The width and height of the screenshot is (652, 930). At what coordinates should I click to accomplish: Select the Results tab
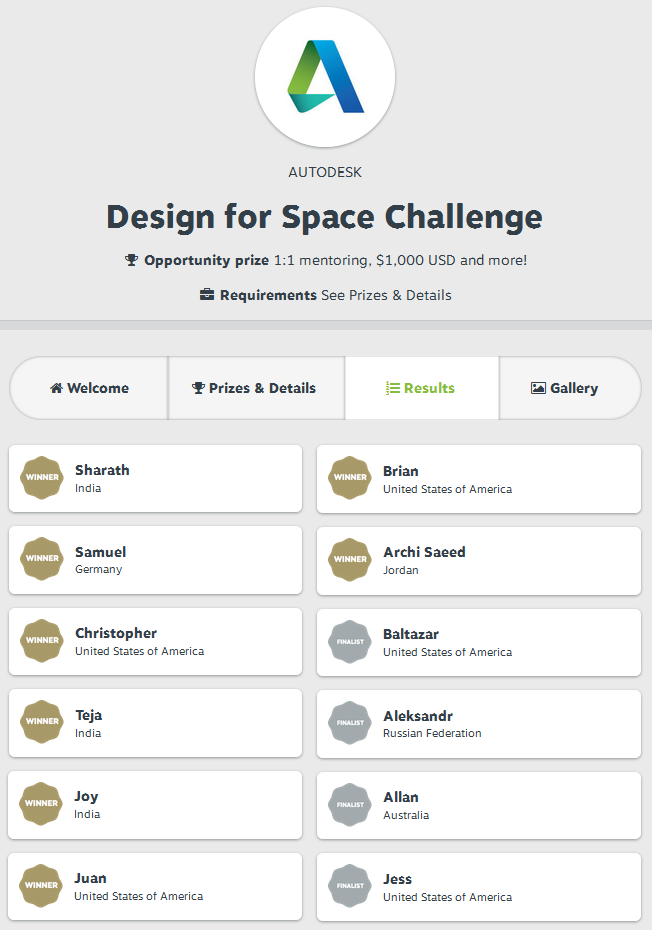coord(422,388)
